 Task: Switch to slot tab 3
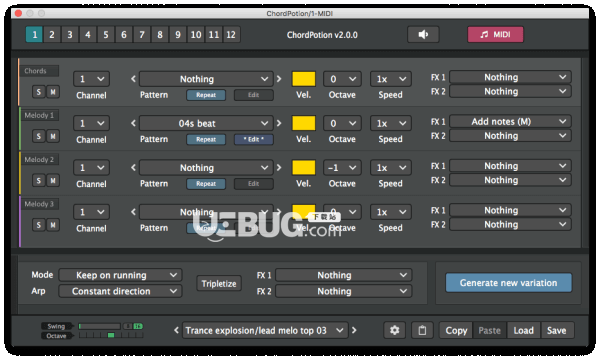pyautogui.click(x=70, y=34)
